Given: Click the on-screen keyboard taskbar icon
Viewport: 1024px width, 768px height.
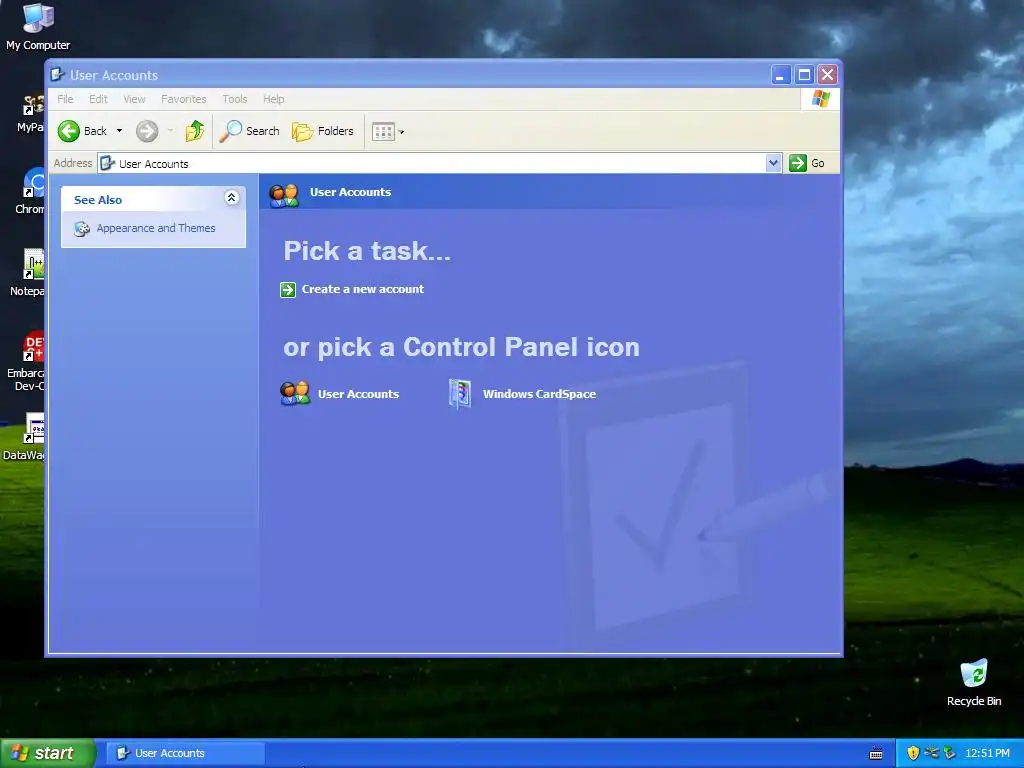Looking at the screenshot, I should [x=876, y=754].
